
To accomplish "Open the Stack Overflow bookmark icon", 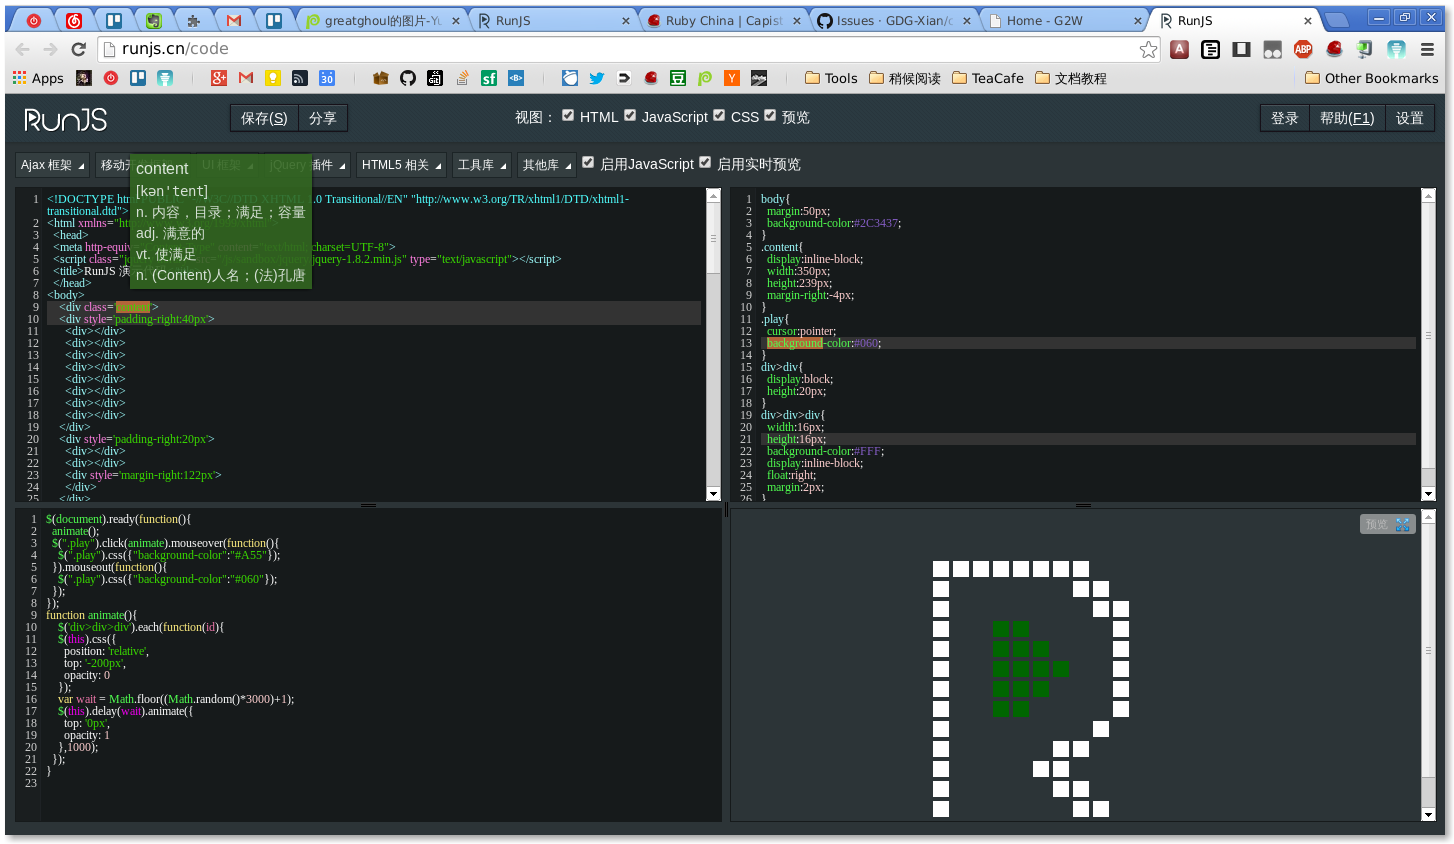I will tap(462, 78).
